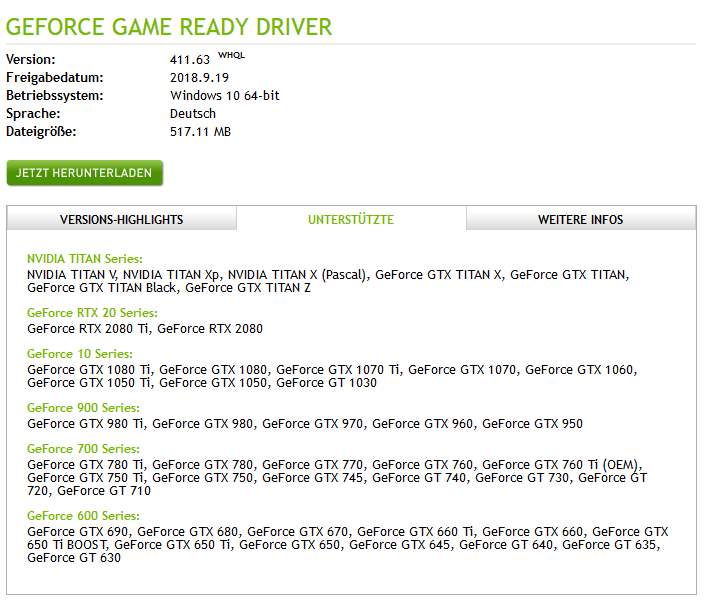The width and height of the screenshot is (717, 611).
Task: Click the GeForce 600 Series: heading
Action: [83, 516]
